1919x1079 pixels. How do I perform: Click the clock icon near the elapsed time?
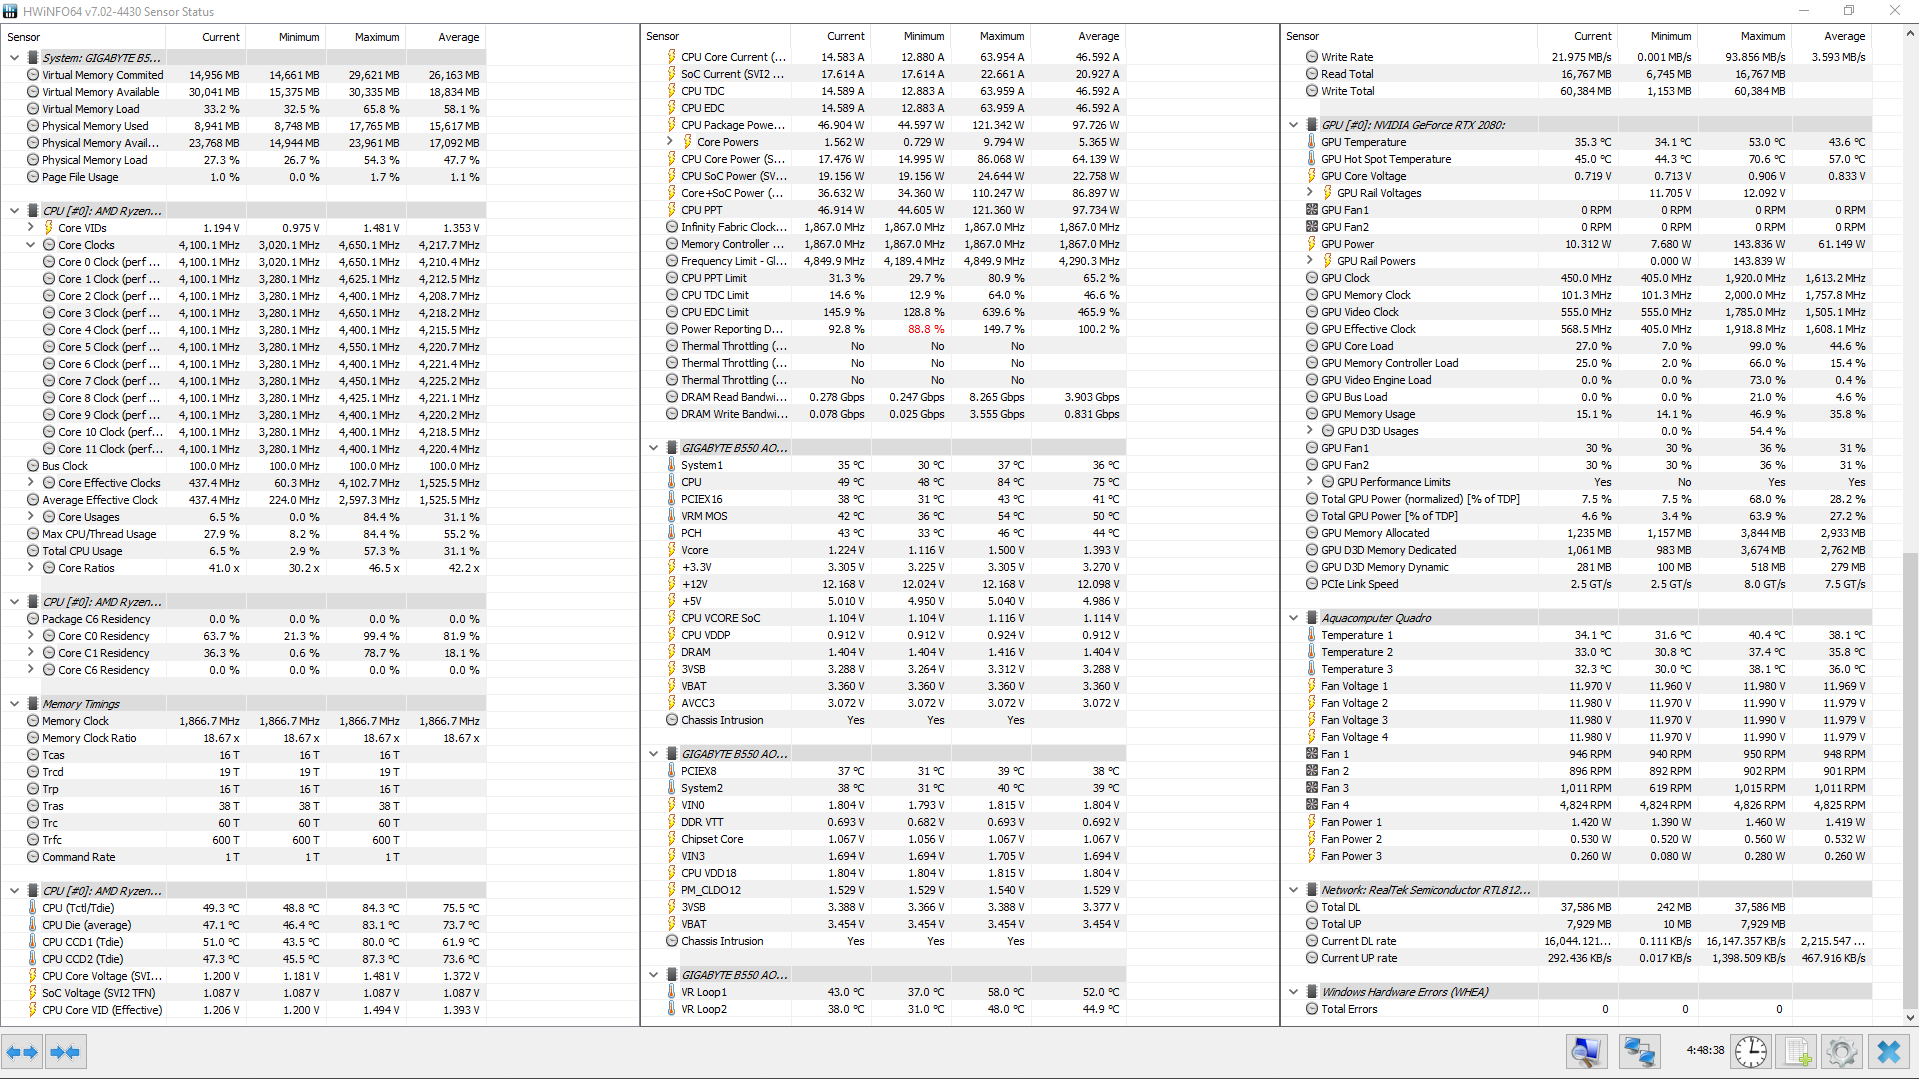[x=1751, y=1052]
